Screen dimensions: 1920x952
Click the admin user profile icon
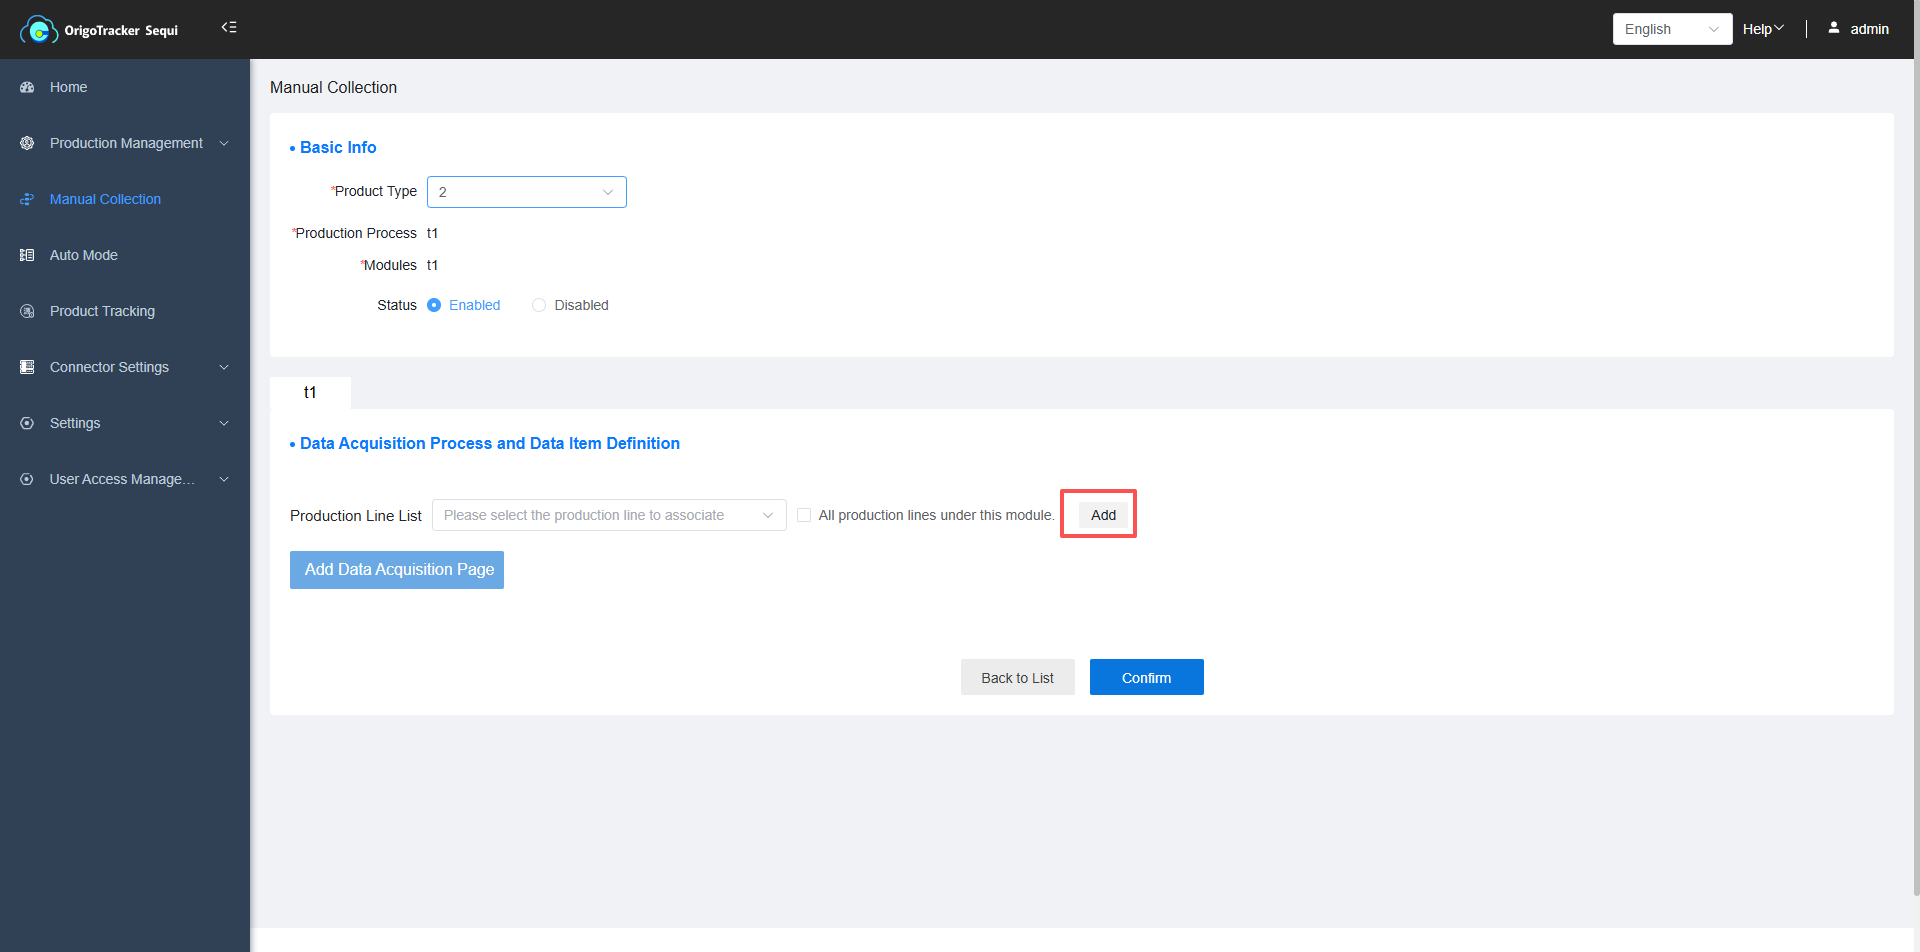click(1834, 29)
